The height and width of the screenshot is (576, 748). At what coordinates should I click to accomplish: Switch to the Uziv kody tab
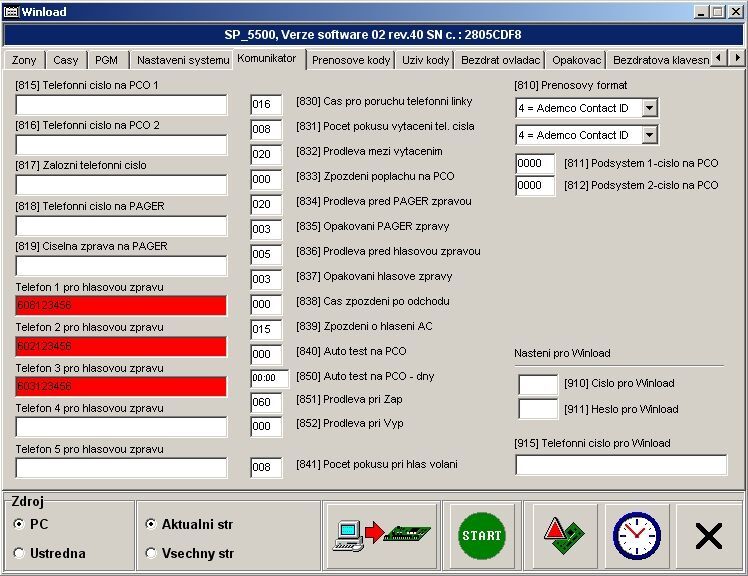point(425,60)
